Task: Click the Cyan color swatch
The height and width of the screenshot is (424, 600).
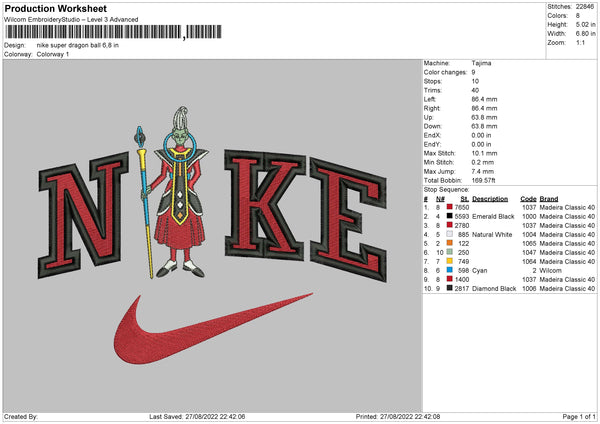Action: pos(450,270)
